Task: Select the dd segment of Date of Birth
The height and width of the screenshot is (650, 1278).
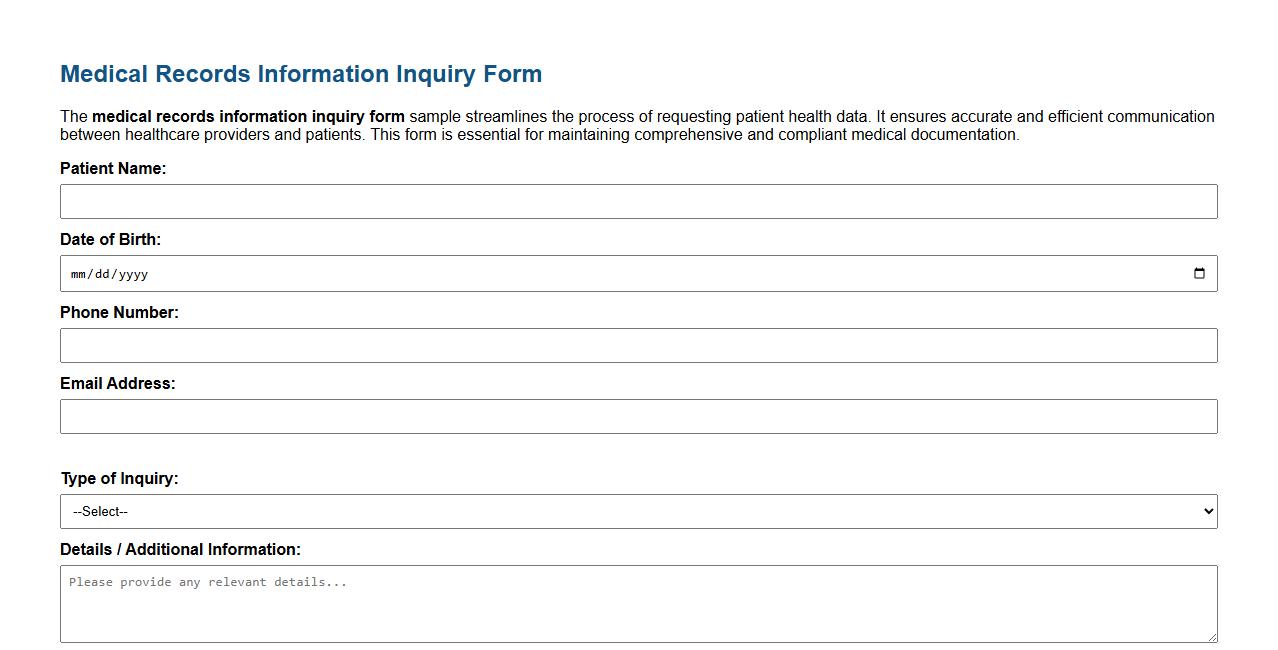Action: (x=104, y=273)
